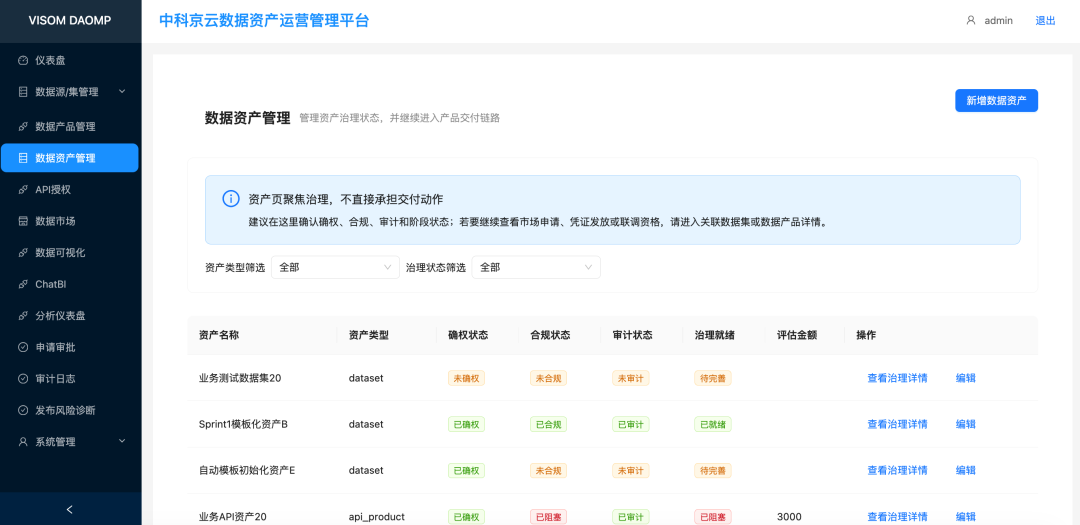The width and height of the screenshot is (1080, 525).
Task: Open 数据可视化 menu item
Action: click(x=70, y=253)
